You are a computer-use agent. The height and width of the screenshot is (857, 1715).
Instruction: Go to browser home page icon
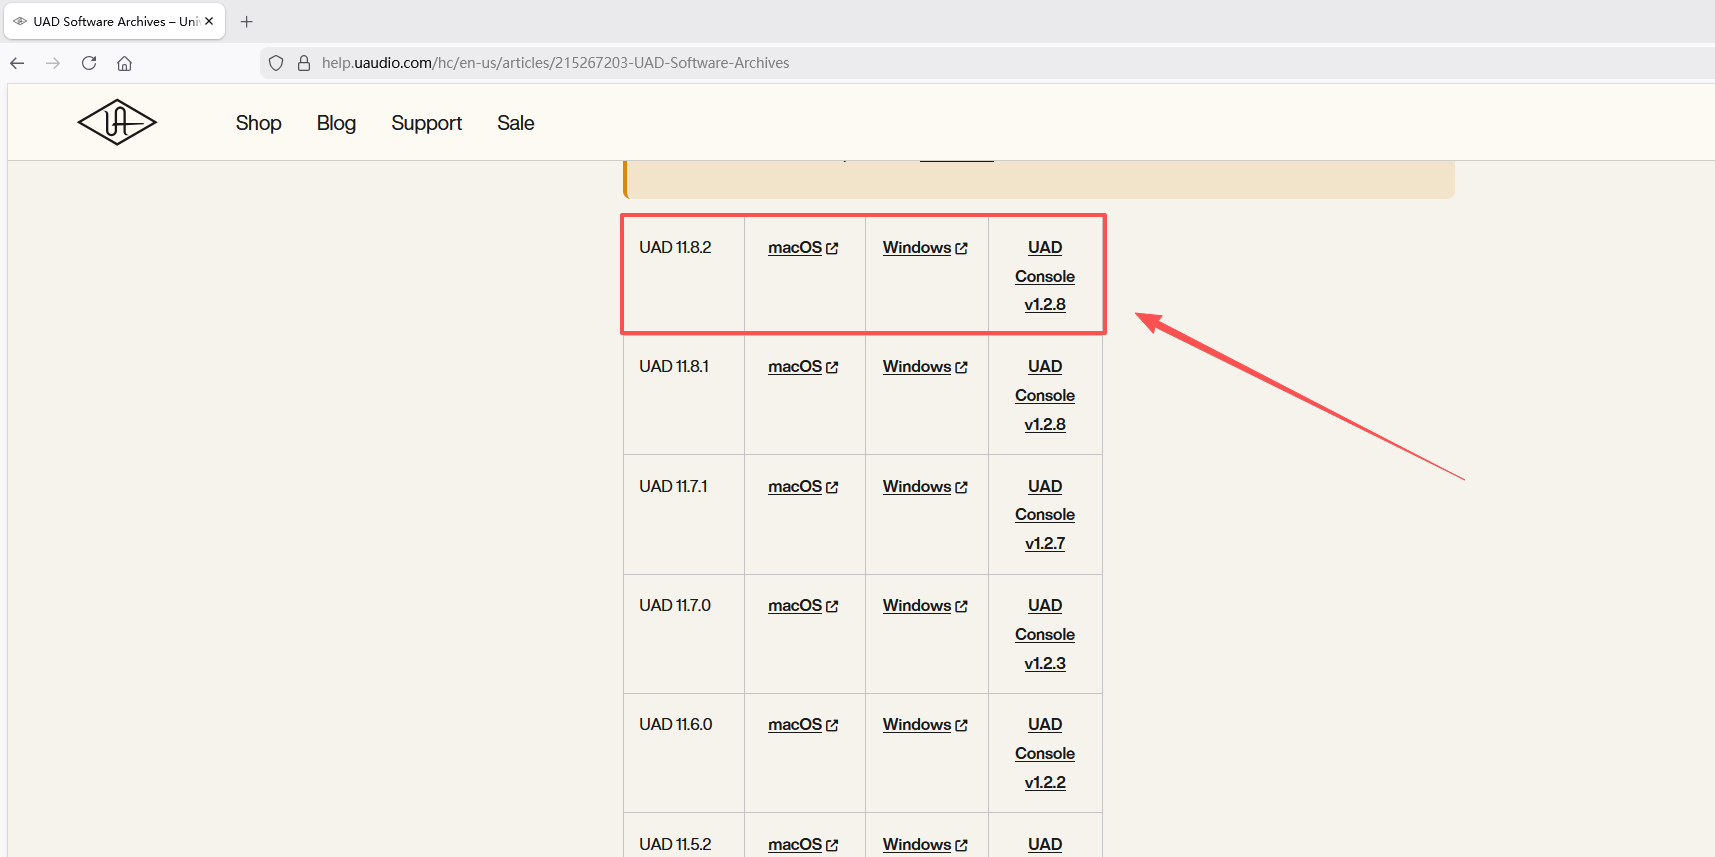124,63
